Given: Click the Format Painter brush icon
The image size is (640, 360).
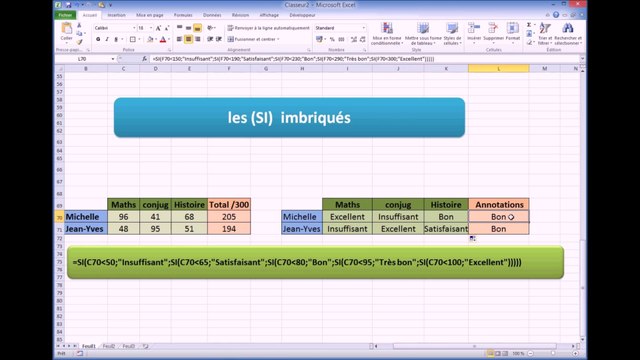Looking at the screenshot, I should (x=80, y=41).
